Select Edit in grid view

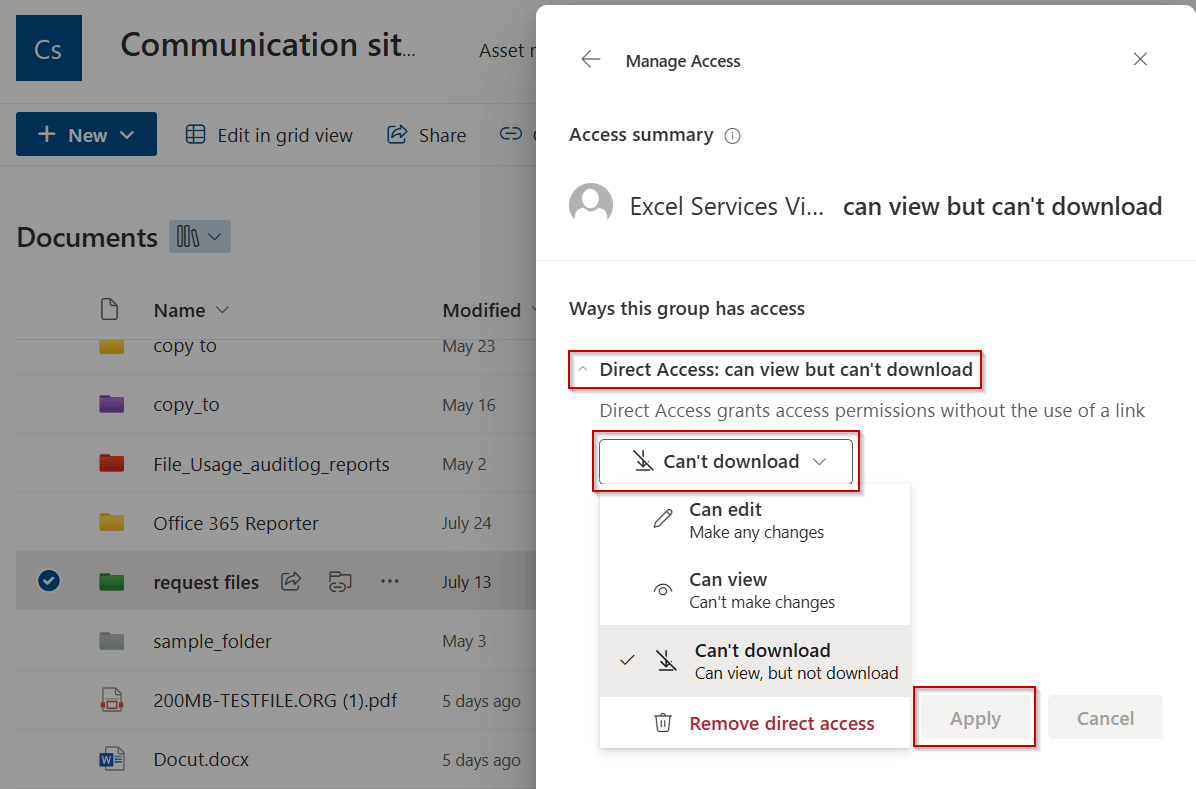click(269, 134)
